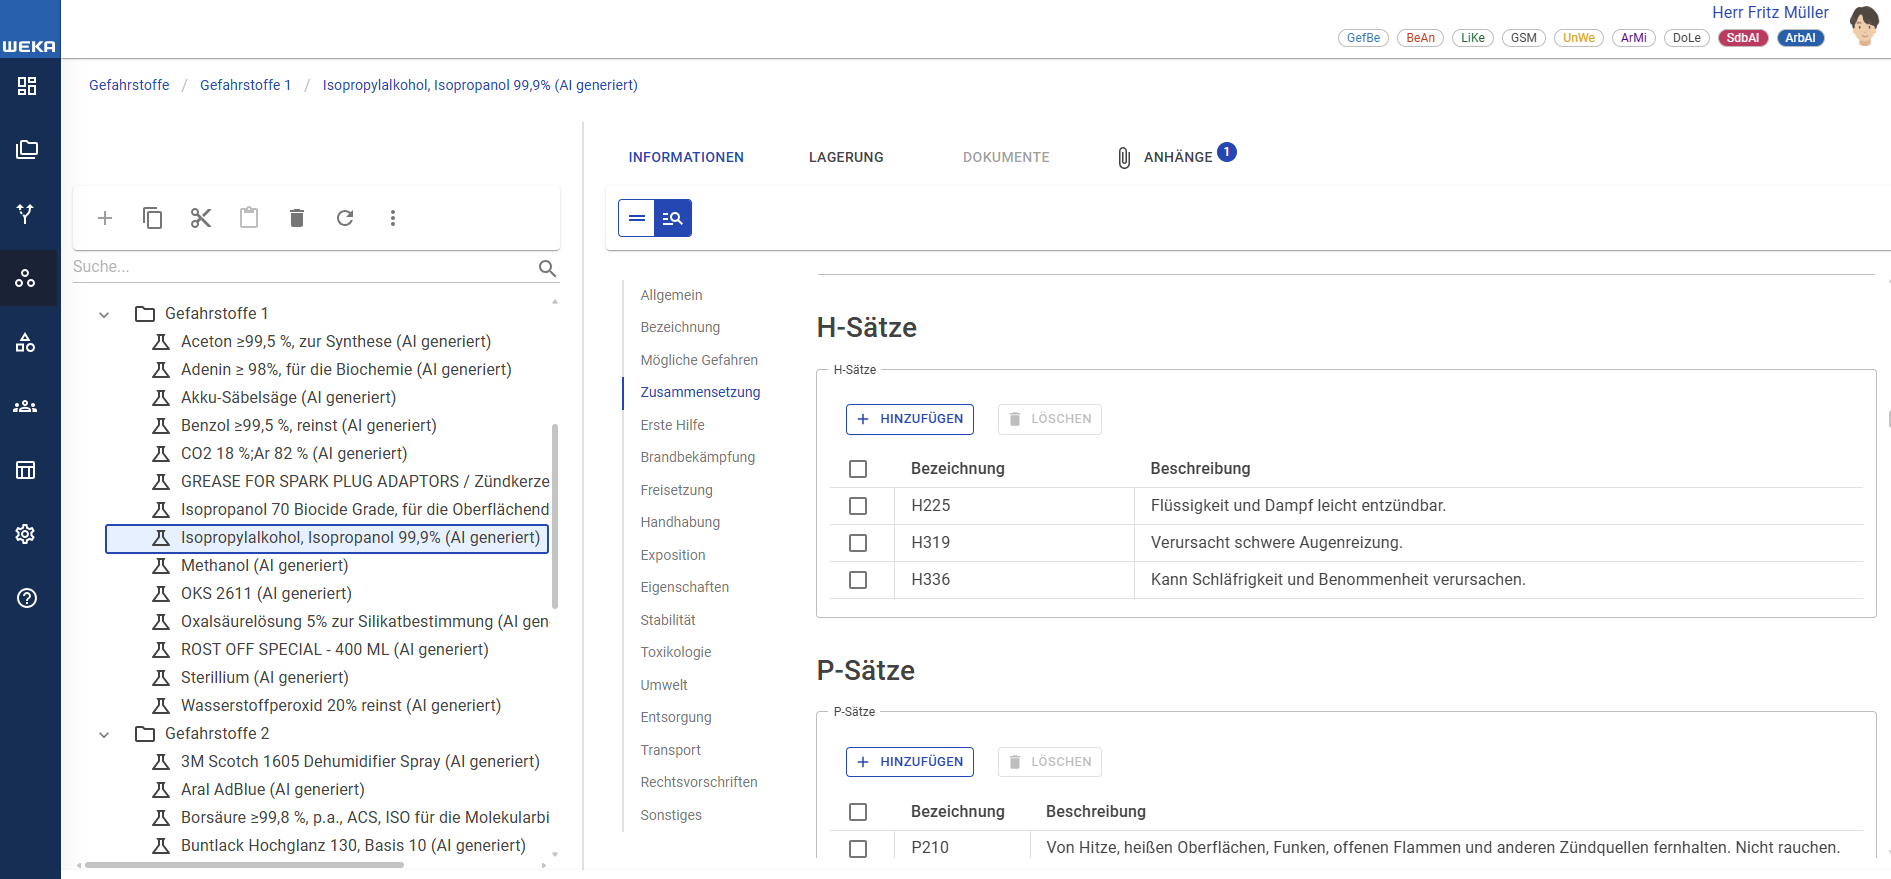Click the trash delete icon in toolbar
The height and width of the screenshot is (879, 1891).
[x=297, y=218]
